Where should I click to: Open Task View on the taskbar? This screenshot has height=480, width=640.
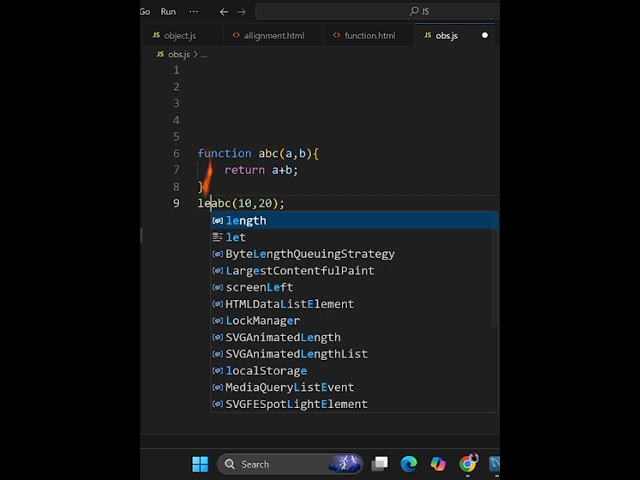click(380, 464)
